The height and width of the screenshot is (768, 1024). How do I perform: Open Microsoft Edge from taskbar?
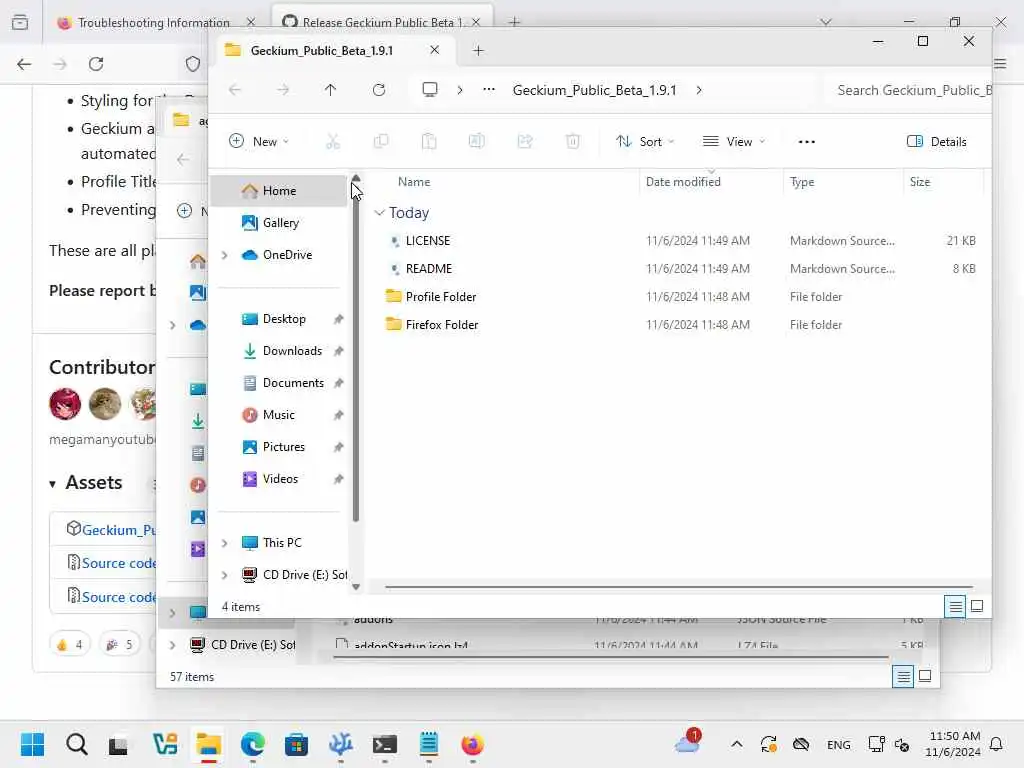click(x=253, y=744)
